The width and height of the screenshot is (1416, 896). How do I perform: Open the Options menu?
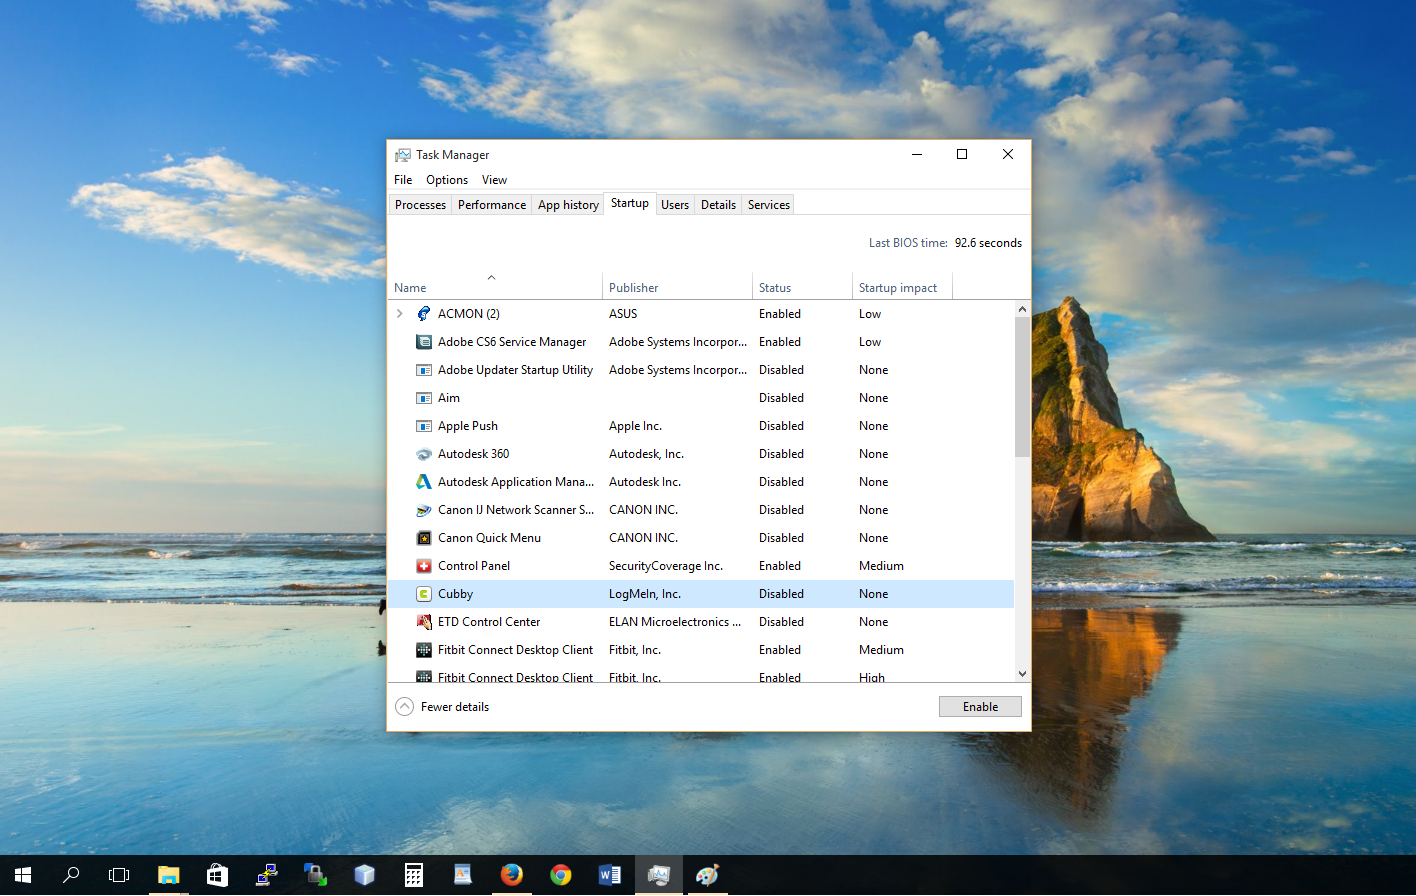coord(446,179)
